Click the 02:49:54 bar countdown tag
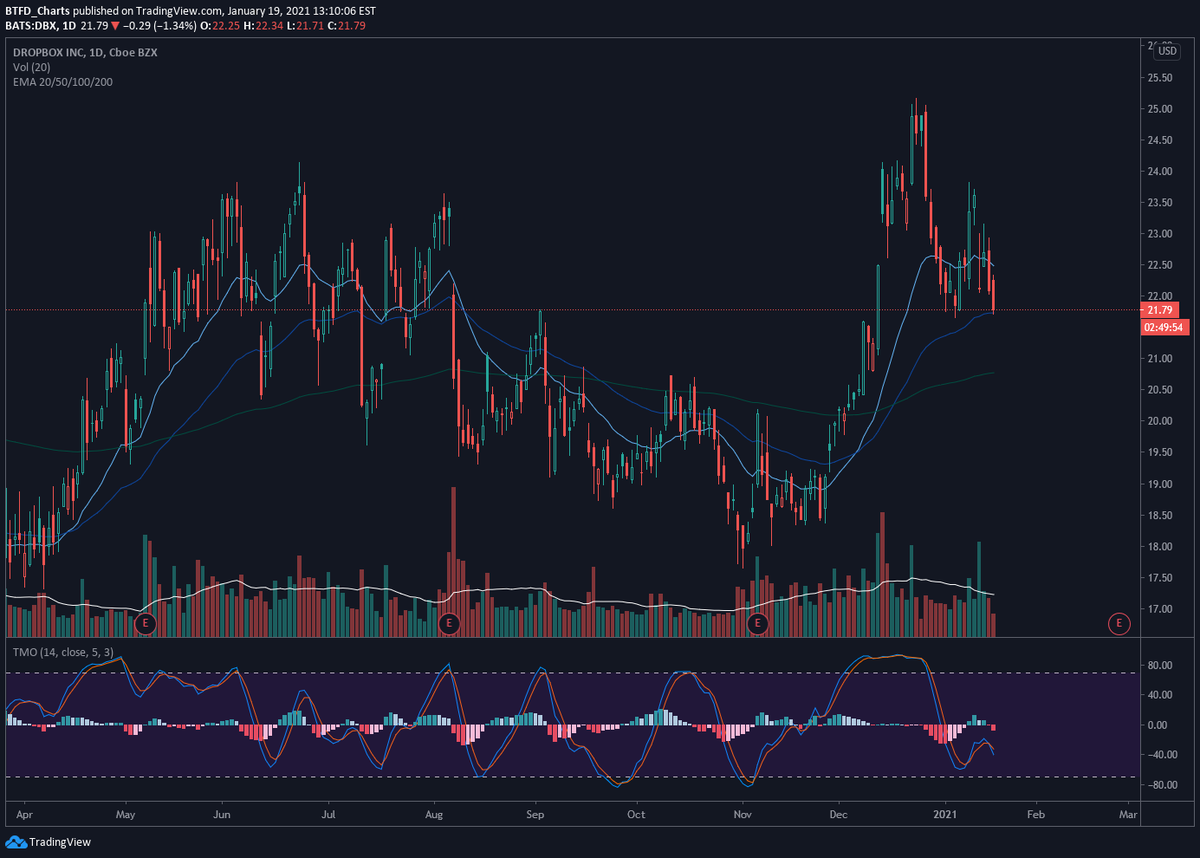 pyautogui.click(x=1165, y=327)
